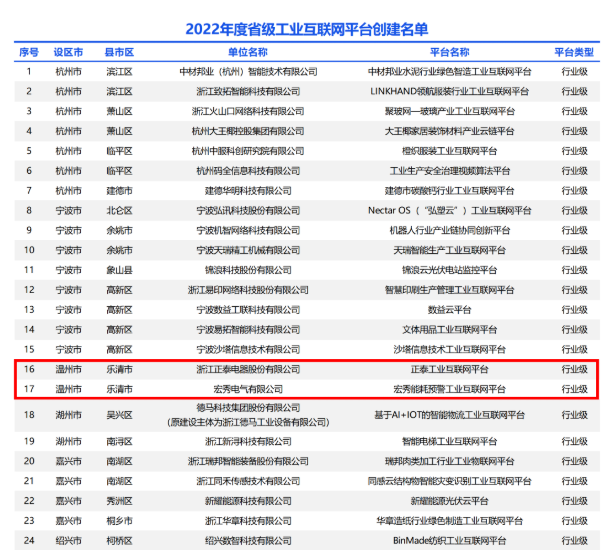Click the 柯桥区 county cell
Image resolution: width=615 pixels, height=550 pixels.
point(120,541)
